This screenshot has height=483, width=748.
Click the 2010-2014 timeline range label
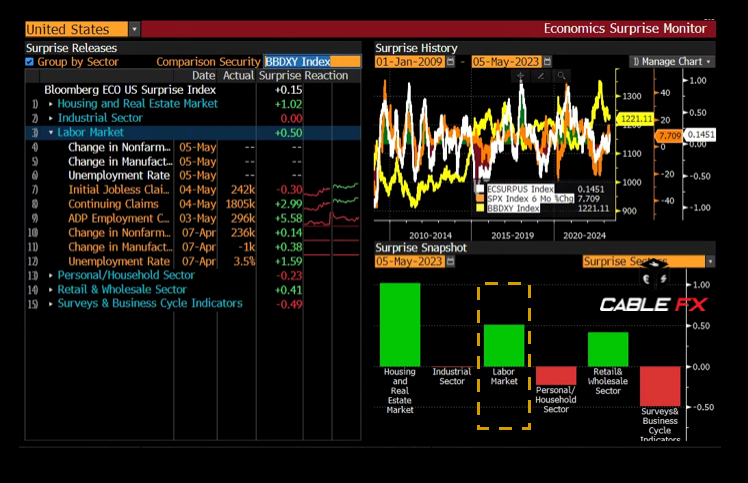pos(430,235)
